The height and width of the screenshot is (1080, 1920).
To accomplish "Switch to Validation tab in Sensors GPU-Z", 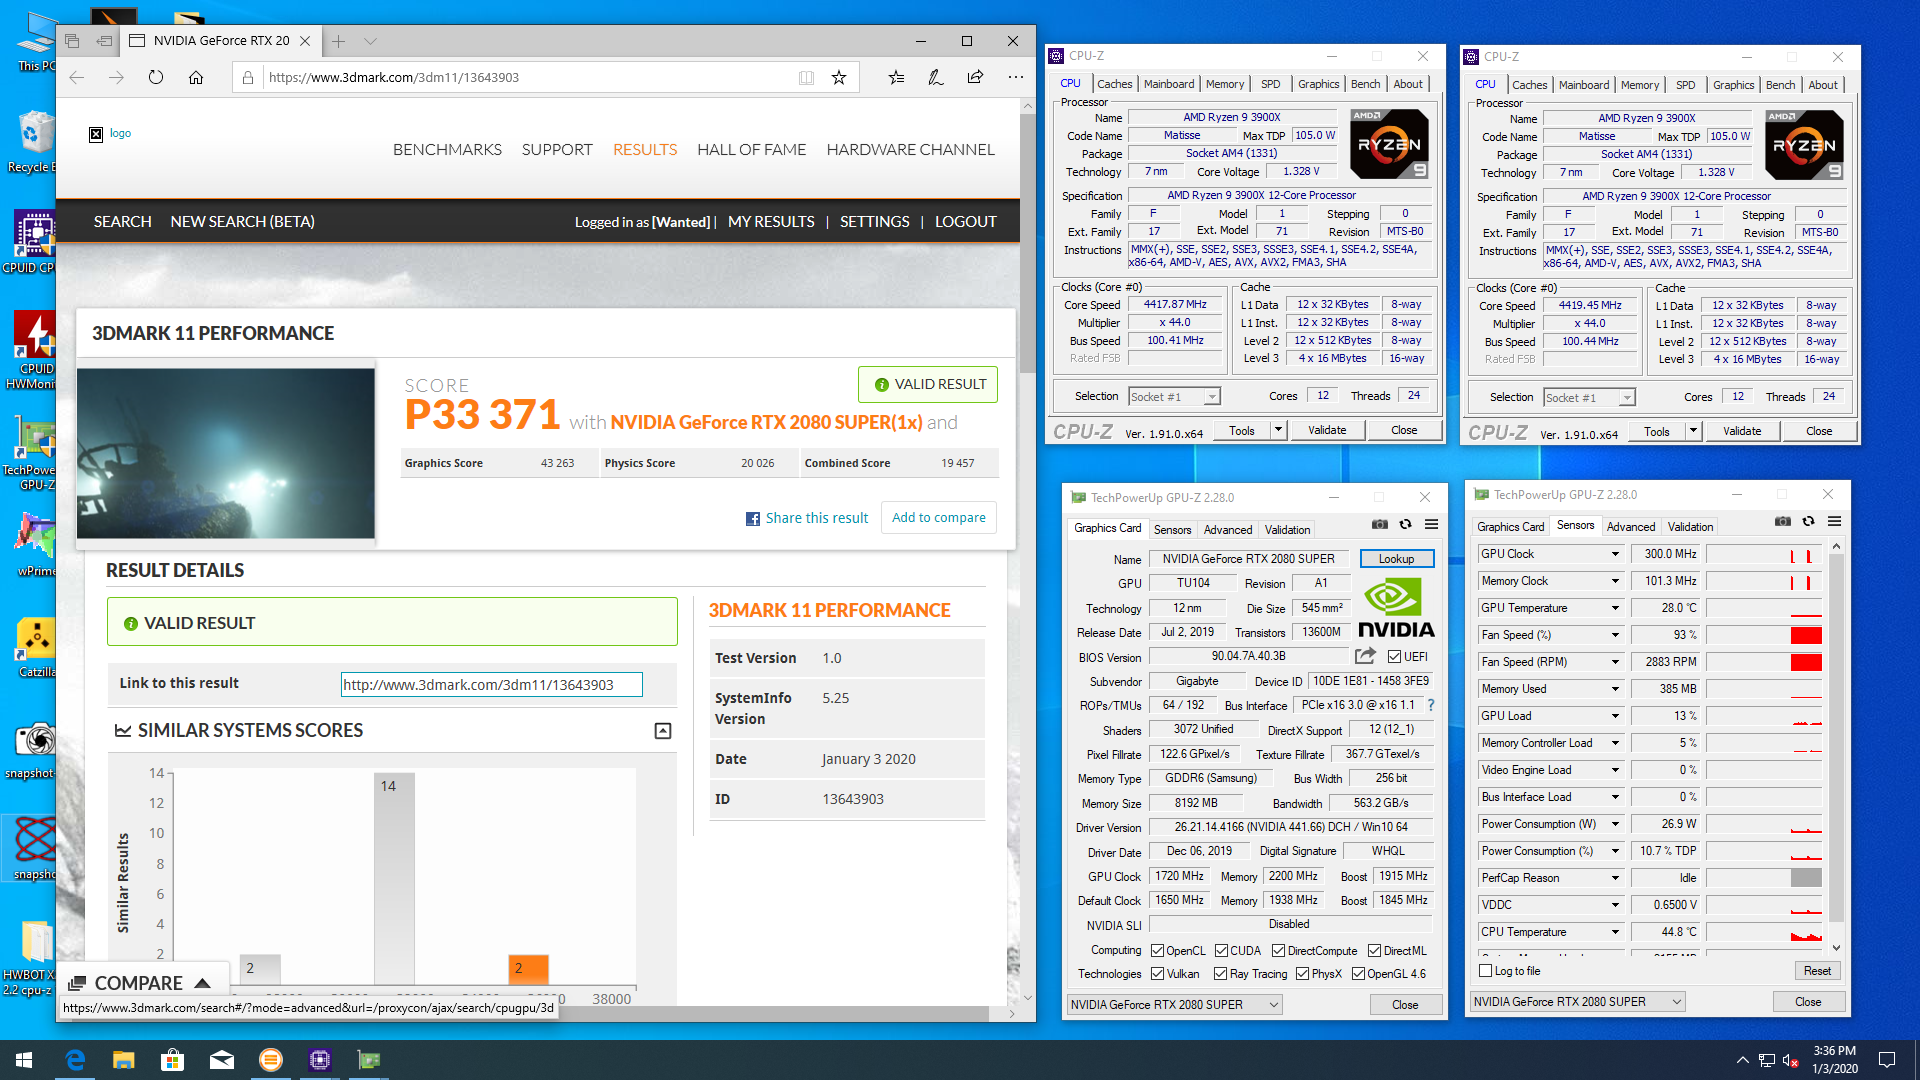I will tap(1690, 527).
